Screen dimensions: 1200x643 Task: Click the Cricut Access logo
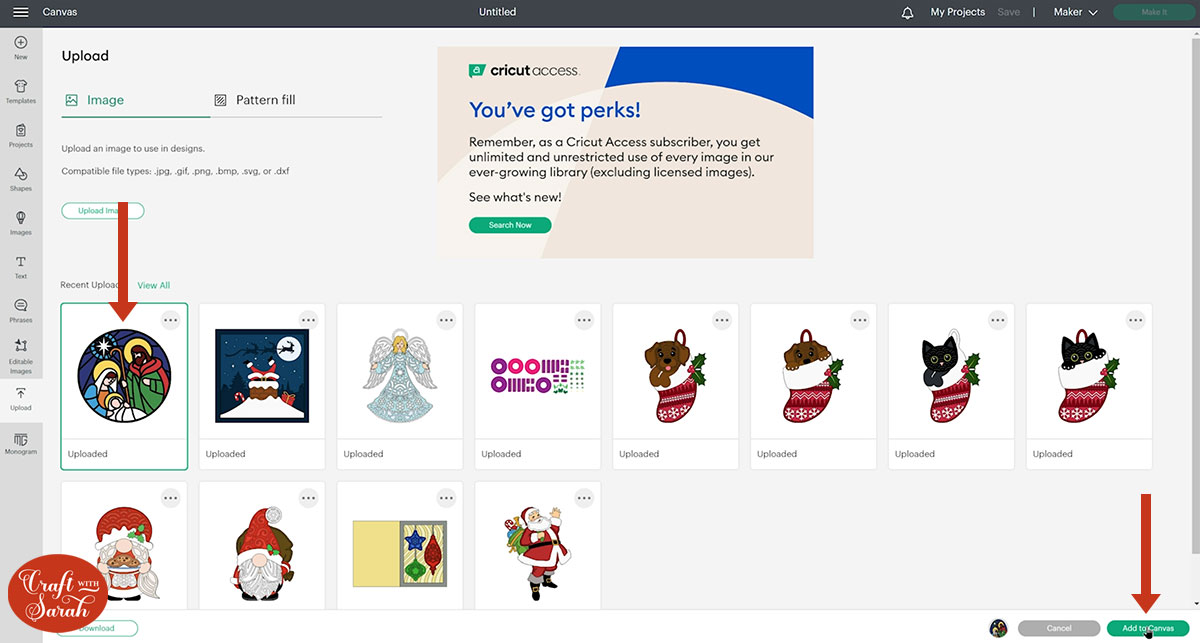tap(524, 71)
